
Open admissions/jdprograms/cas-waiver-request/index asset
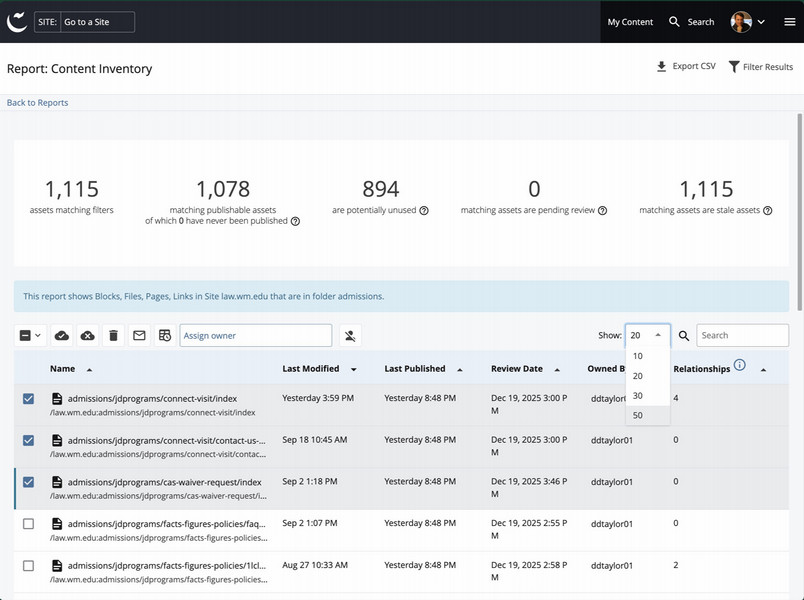click(165, 482)
